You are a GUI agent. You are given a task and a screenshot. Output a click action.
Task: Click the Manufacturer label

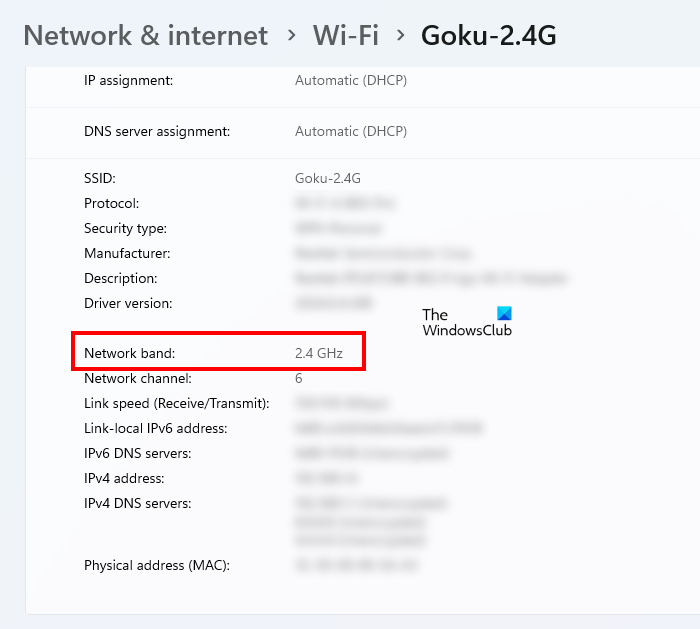point(127,253)
